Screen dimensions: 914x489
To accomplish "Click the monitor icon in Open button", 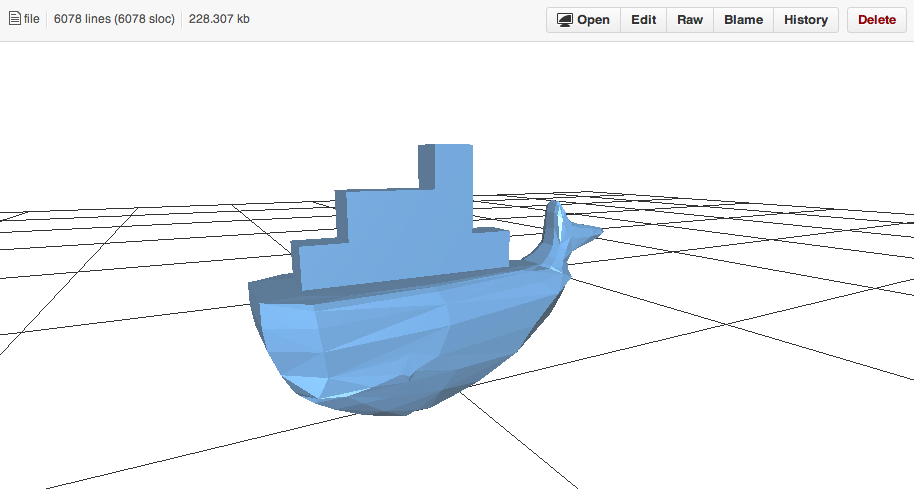I will tap(564, 20).
